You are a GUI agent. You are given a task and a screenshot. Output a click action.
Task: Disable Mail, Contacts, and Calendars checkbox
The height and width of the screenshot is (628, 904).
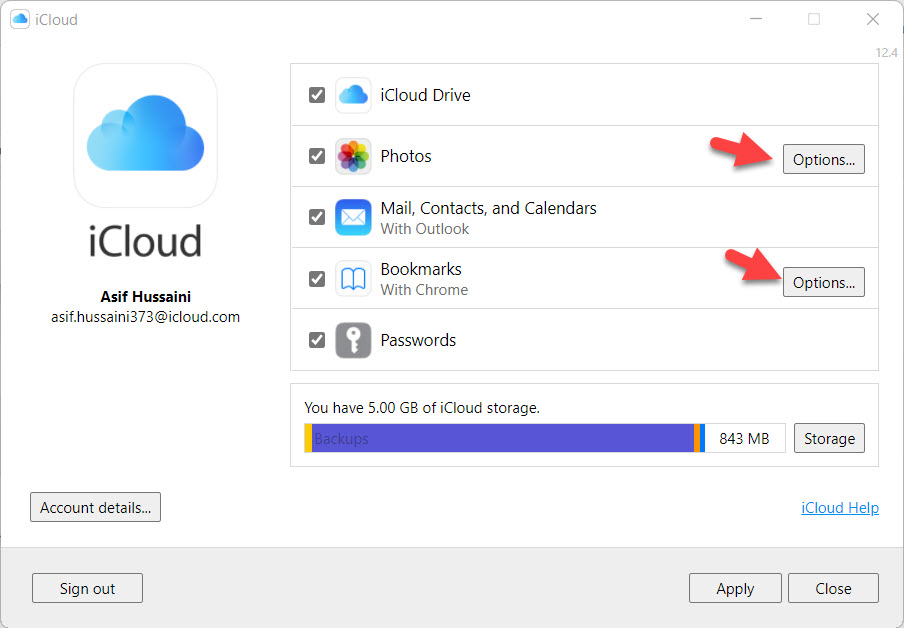point(317,218)
